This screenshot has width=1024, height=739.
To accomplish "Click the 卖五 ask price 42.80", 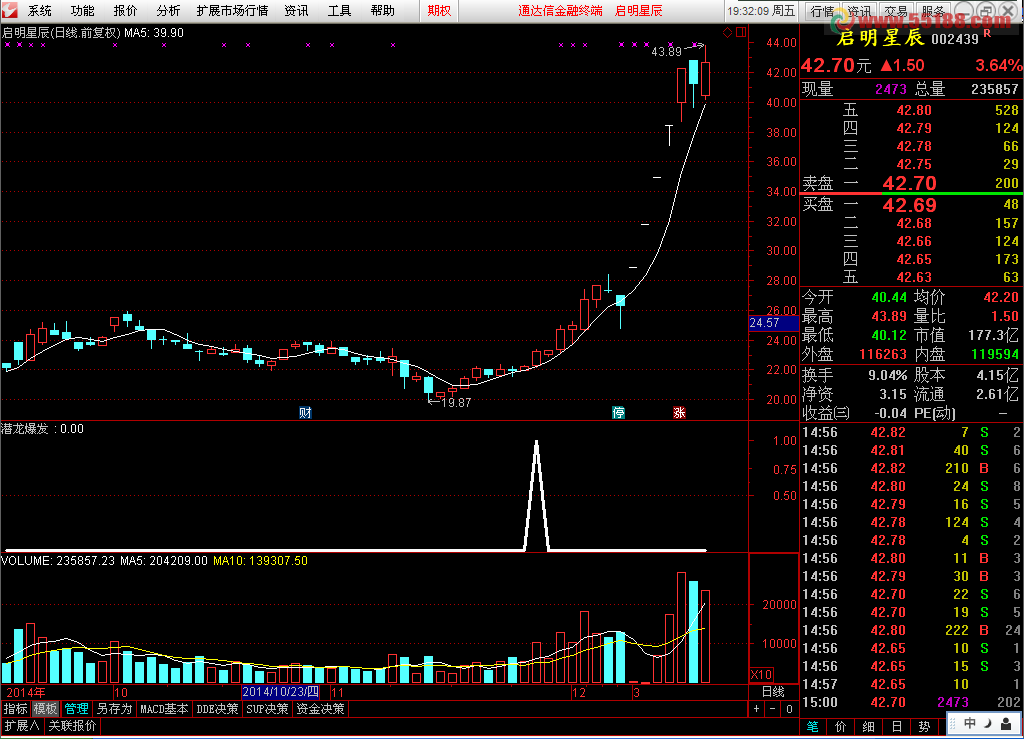I will [914, 110].
